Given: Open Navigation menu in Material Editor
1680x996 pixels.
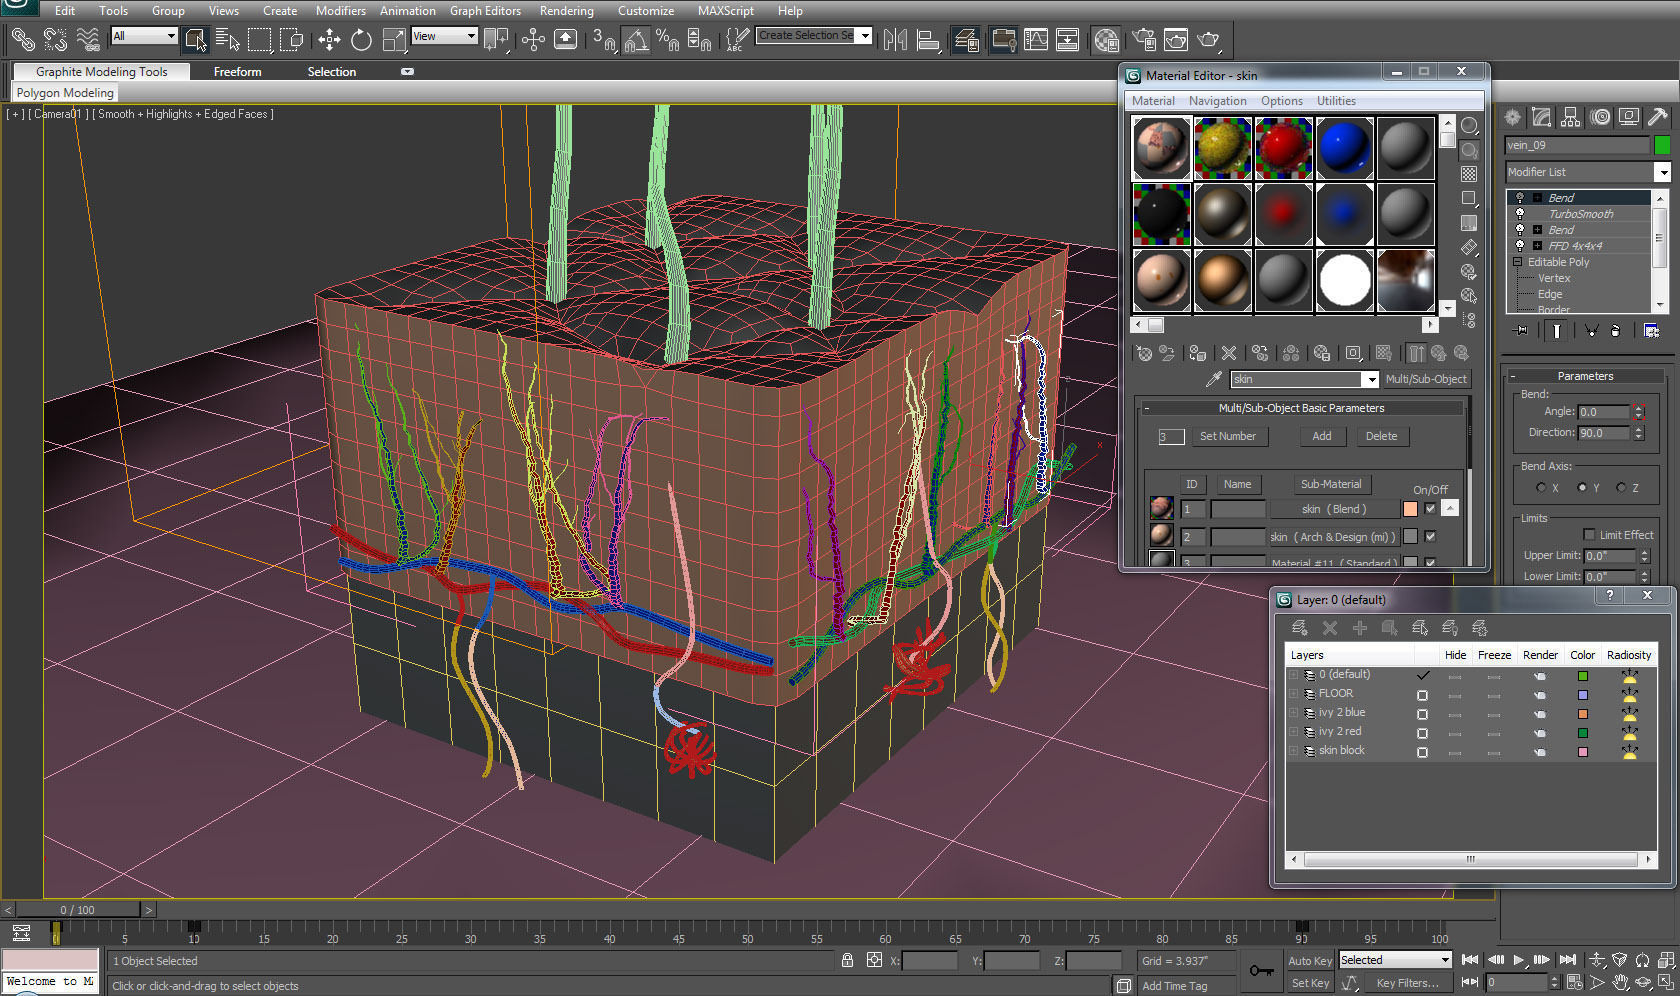Looking at the screenshot, I should coord(1218,101).
